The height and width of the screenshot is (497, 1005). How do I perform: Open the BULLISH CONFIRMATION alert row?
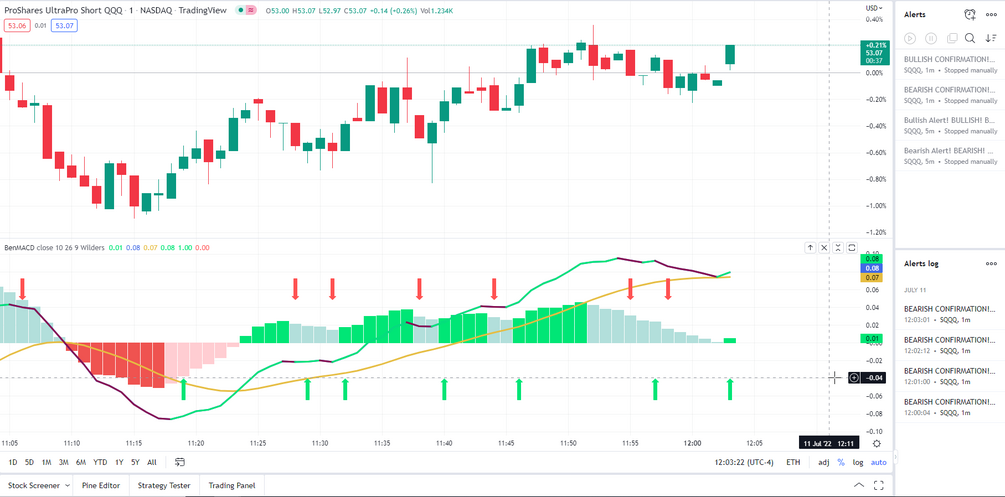click(x=950, y=63)
